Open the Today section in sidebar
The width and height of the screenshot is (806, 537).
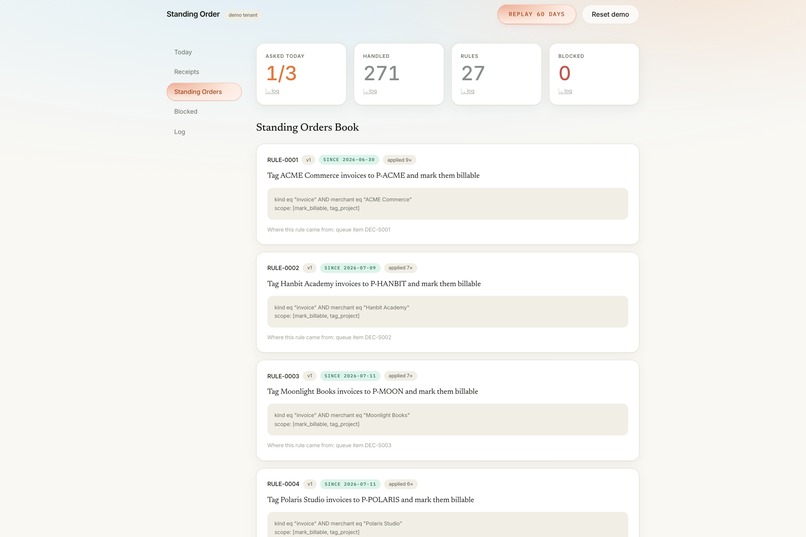click(x=183, y=52)
